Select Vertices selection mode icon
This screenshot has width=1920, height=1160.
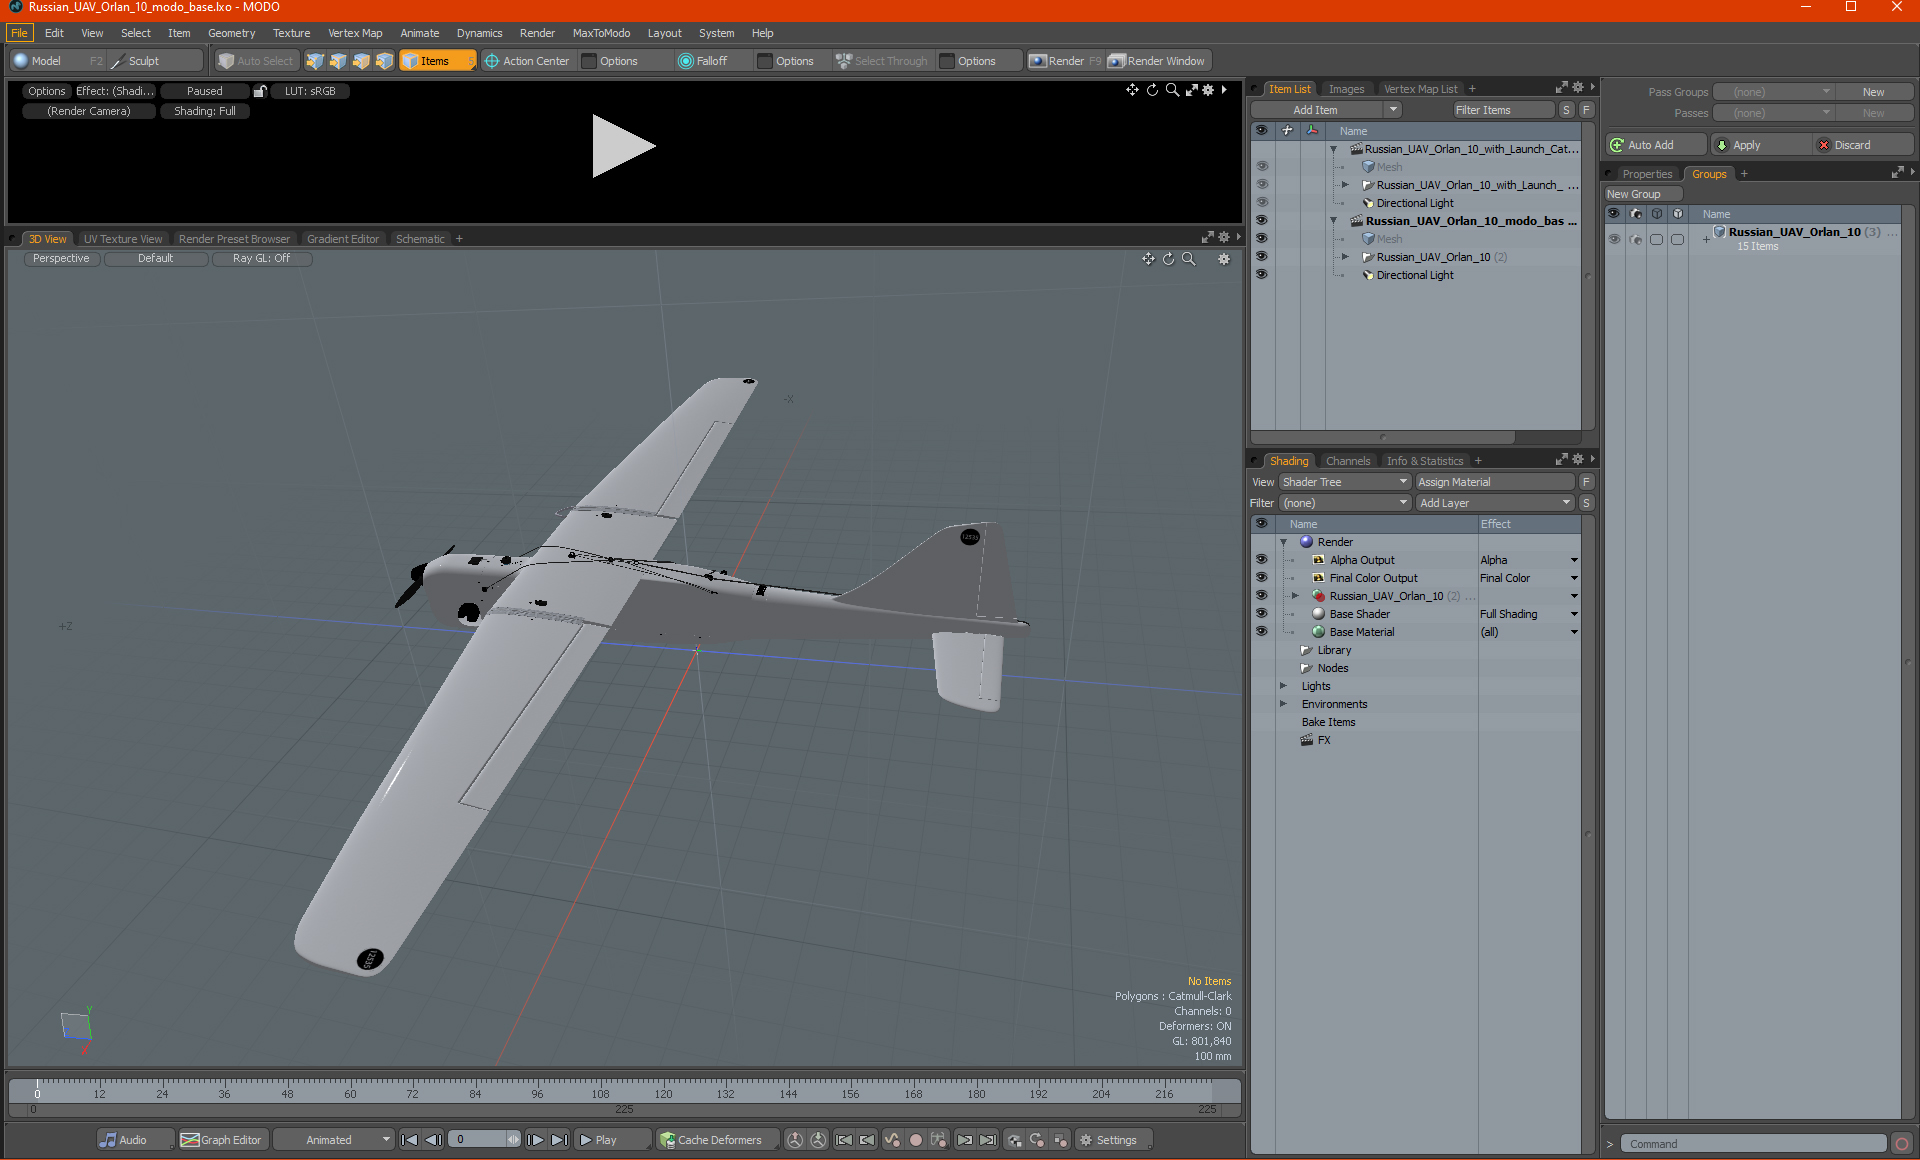coord(315,61)
